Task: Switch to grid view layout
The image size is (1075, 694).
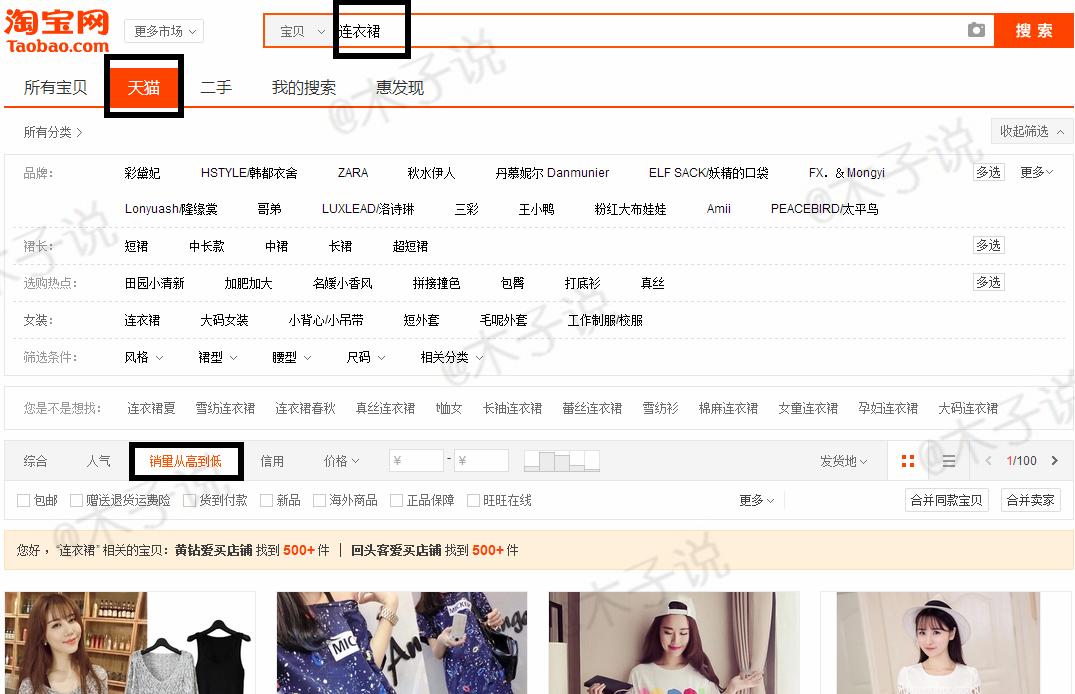Action: [907, 460]
